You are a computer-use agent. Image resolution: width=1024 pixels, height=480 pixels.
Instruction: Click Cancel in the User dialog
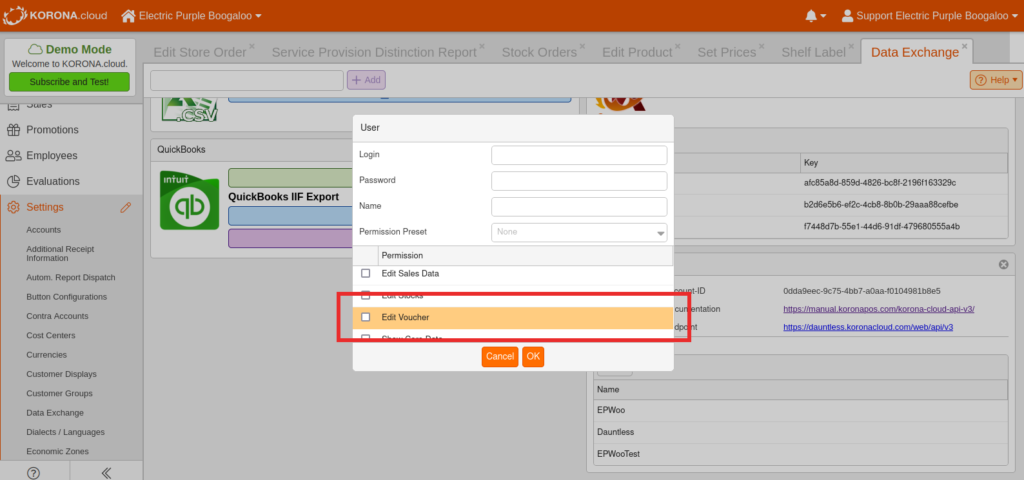[500, 357]
